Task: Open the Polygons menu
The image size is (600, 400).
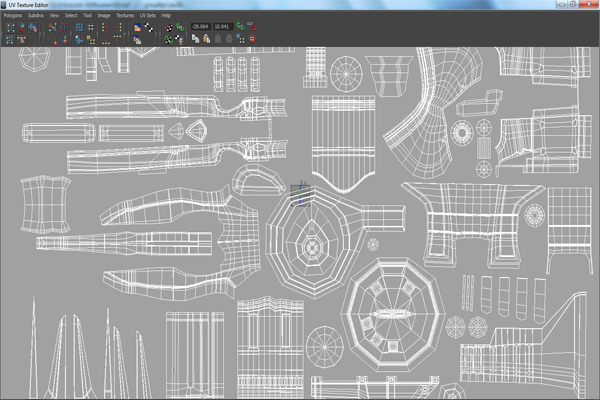Action: pyautogui.click(x=13, y=15)
